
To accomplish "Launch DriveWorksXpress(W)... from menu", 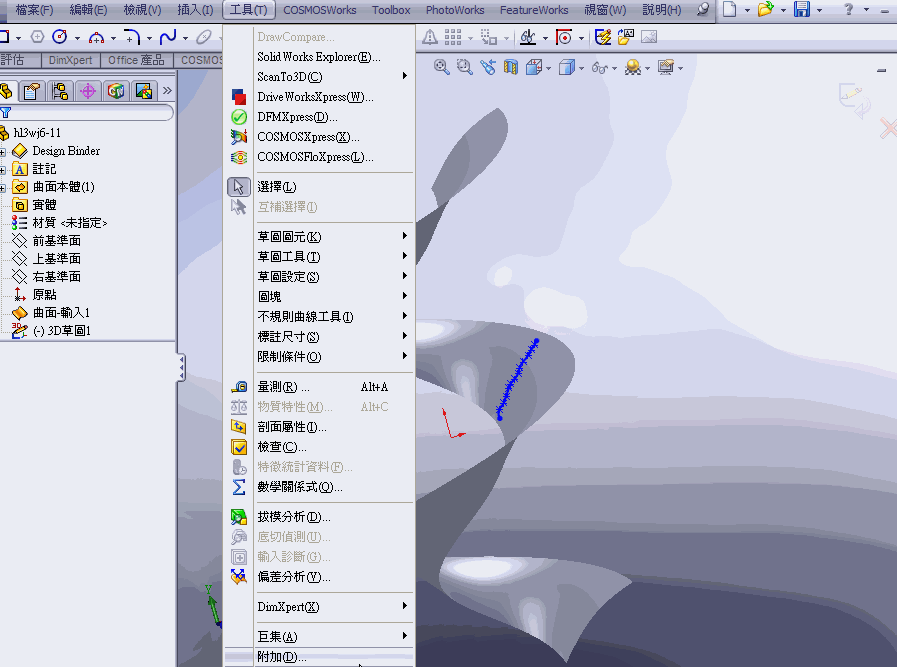I will click(319, 97).
